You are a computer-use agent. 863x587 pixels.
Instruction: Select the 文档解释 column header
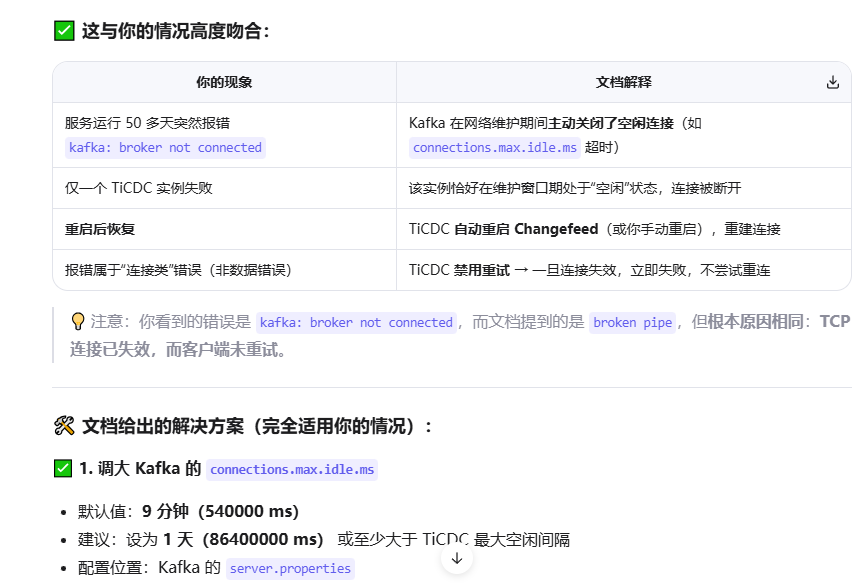[623, 82]
